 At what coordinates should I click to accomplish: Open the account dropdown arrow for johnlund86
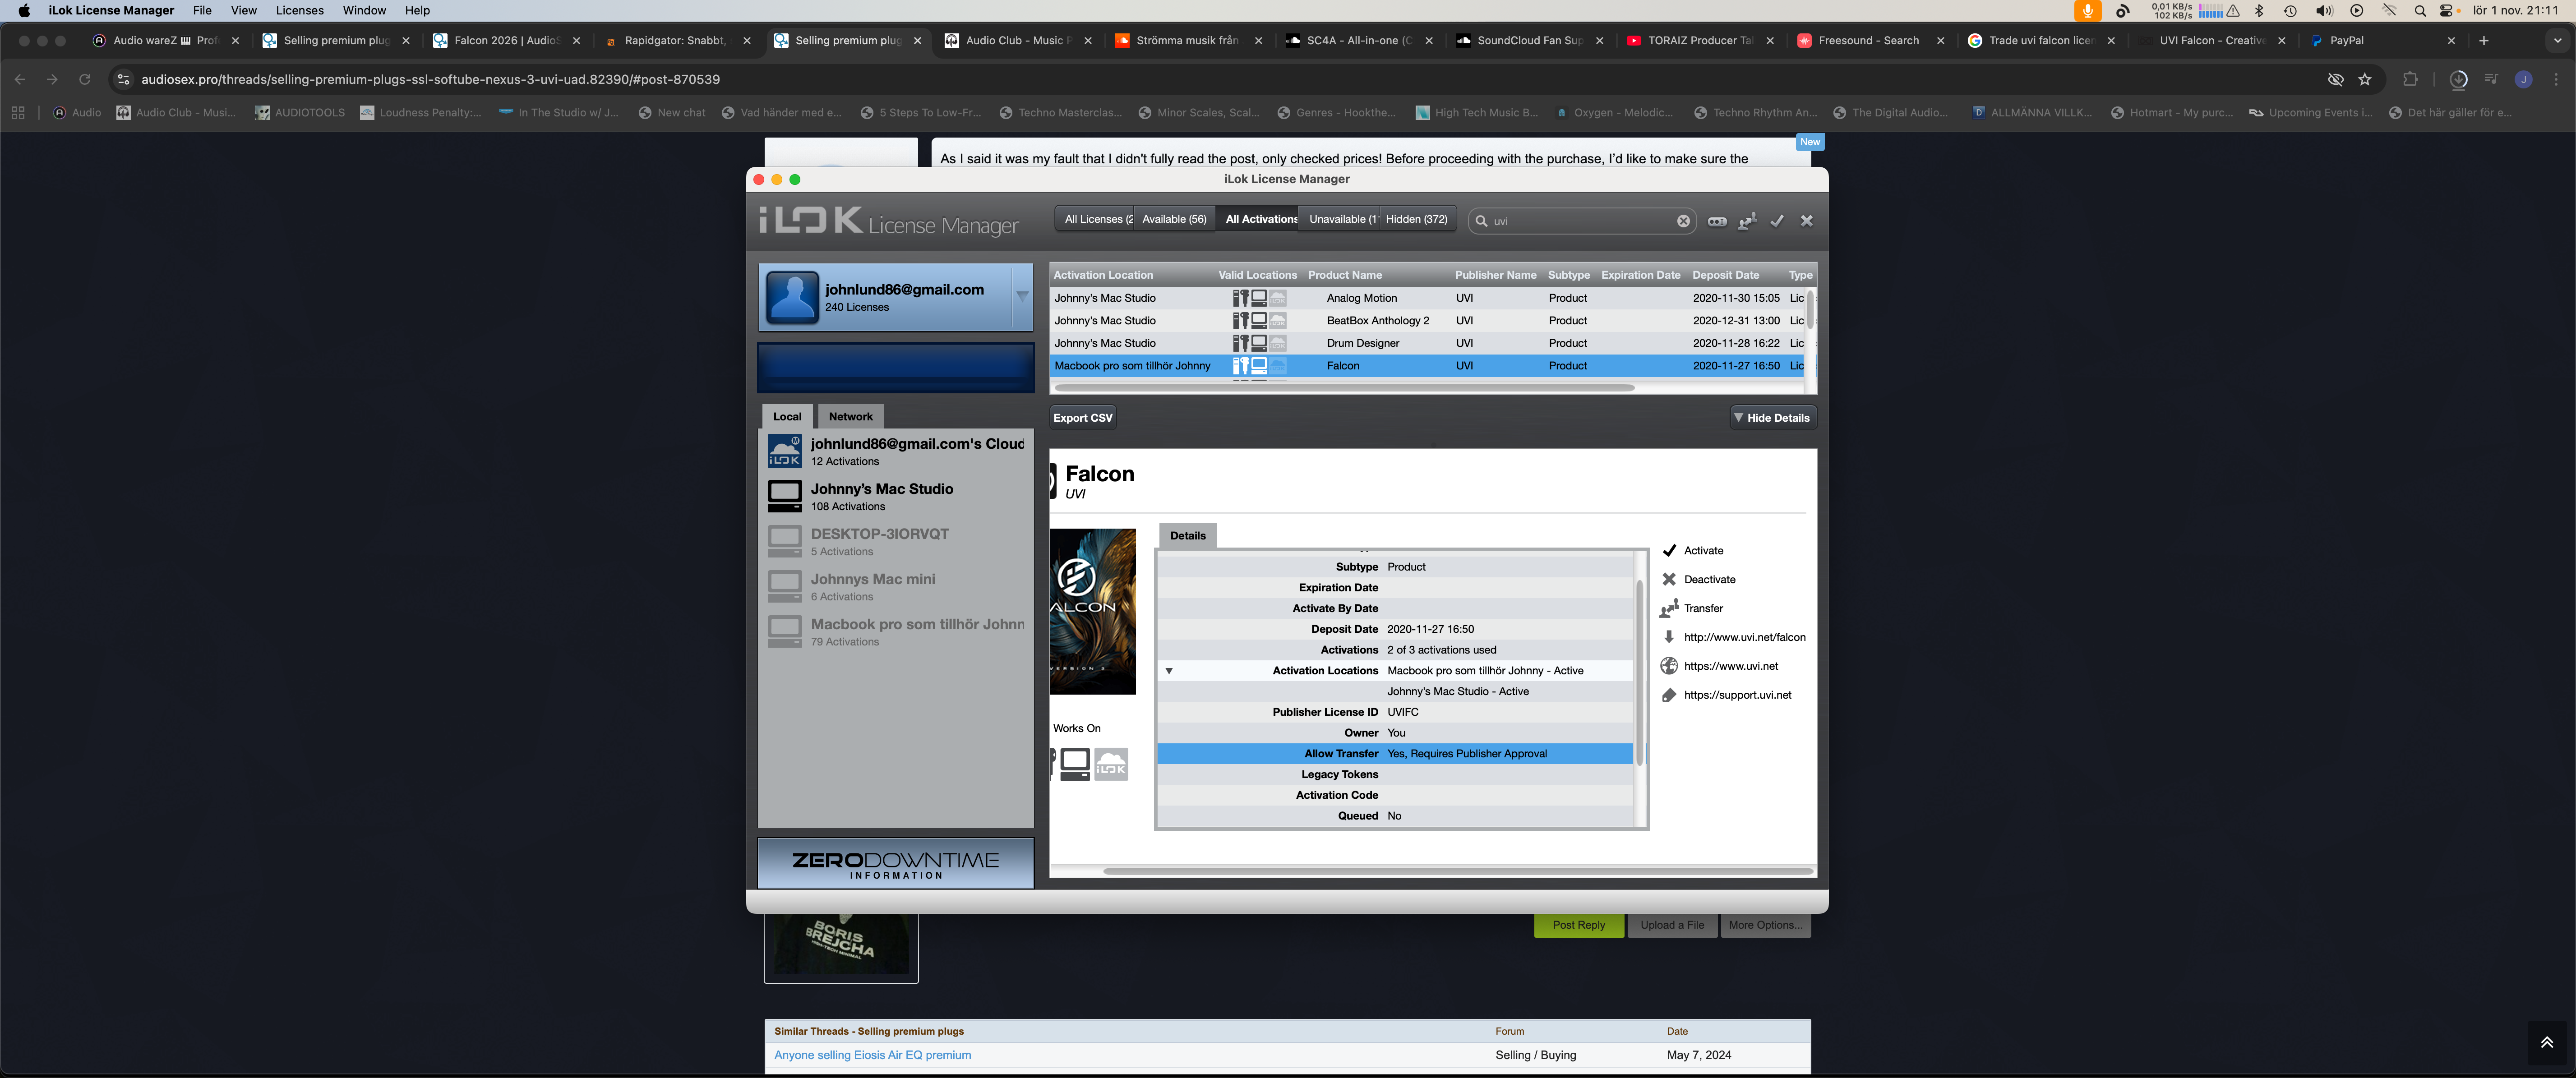tap(1022, 296)
